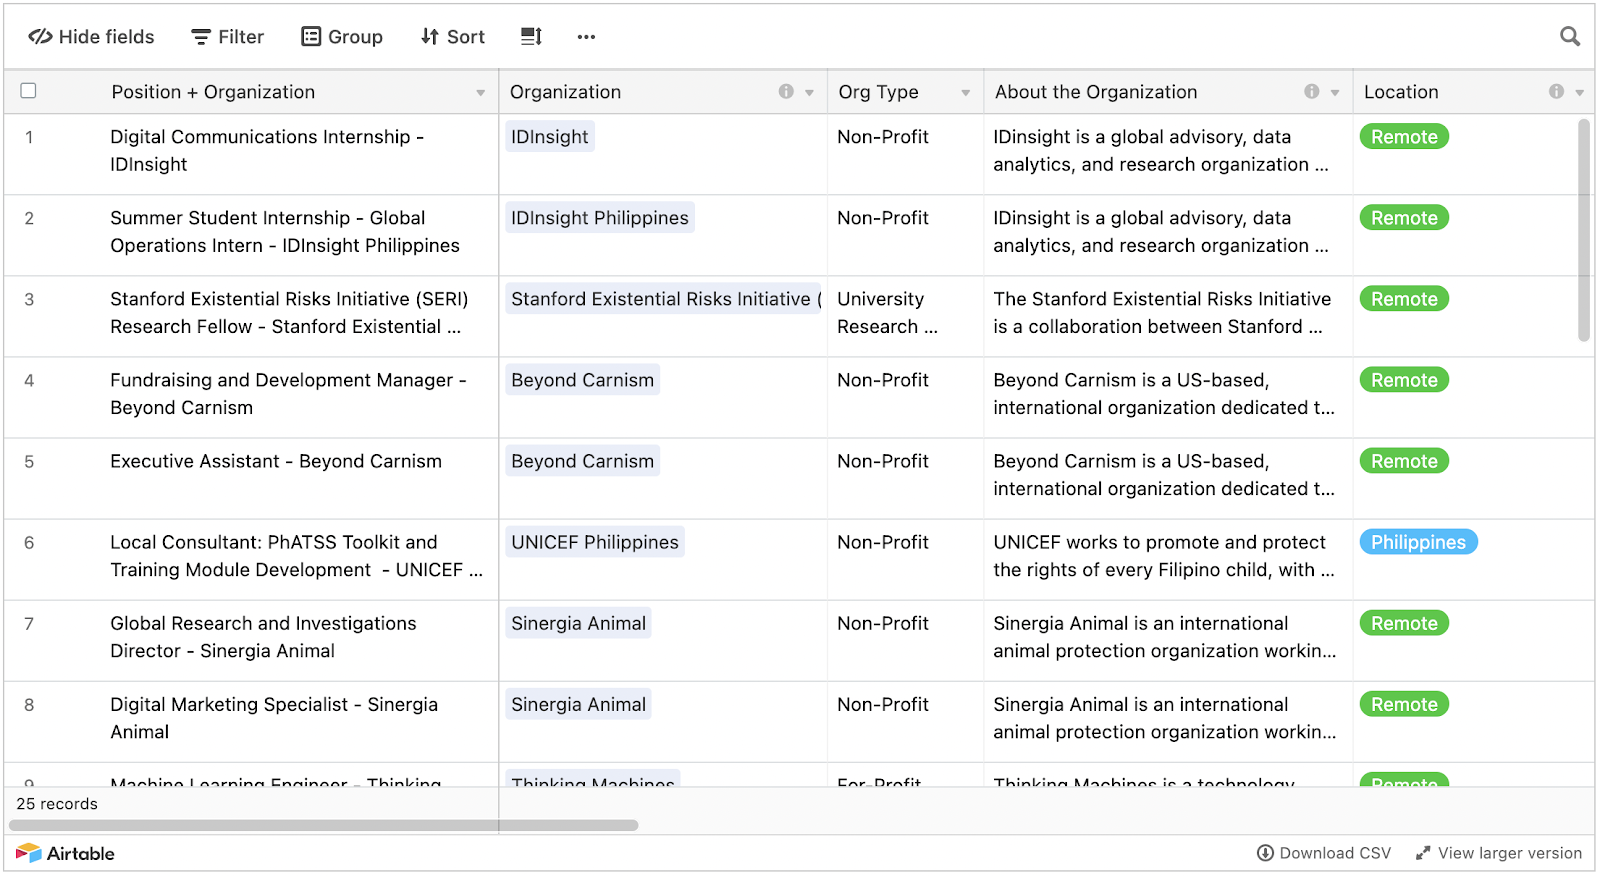
Task: Click Beyond Carnism chip in row 5
Action: pyautogui.click(x=583, y=461)
